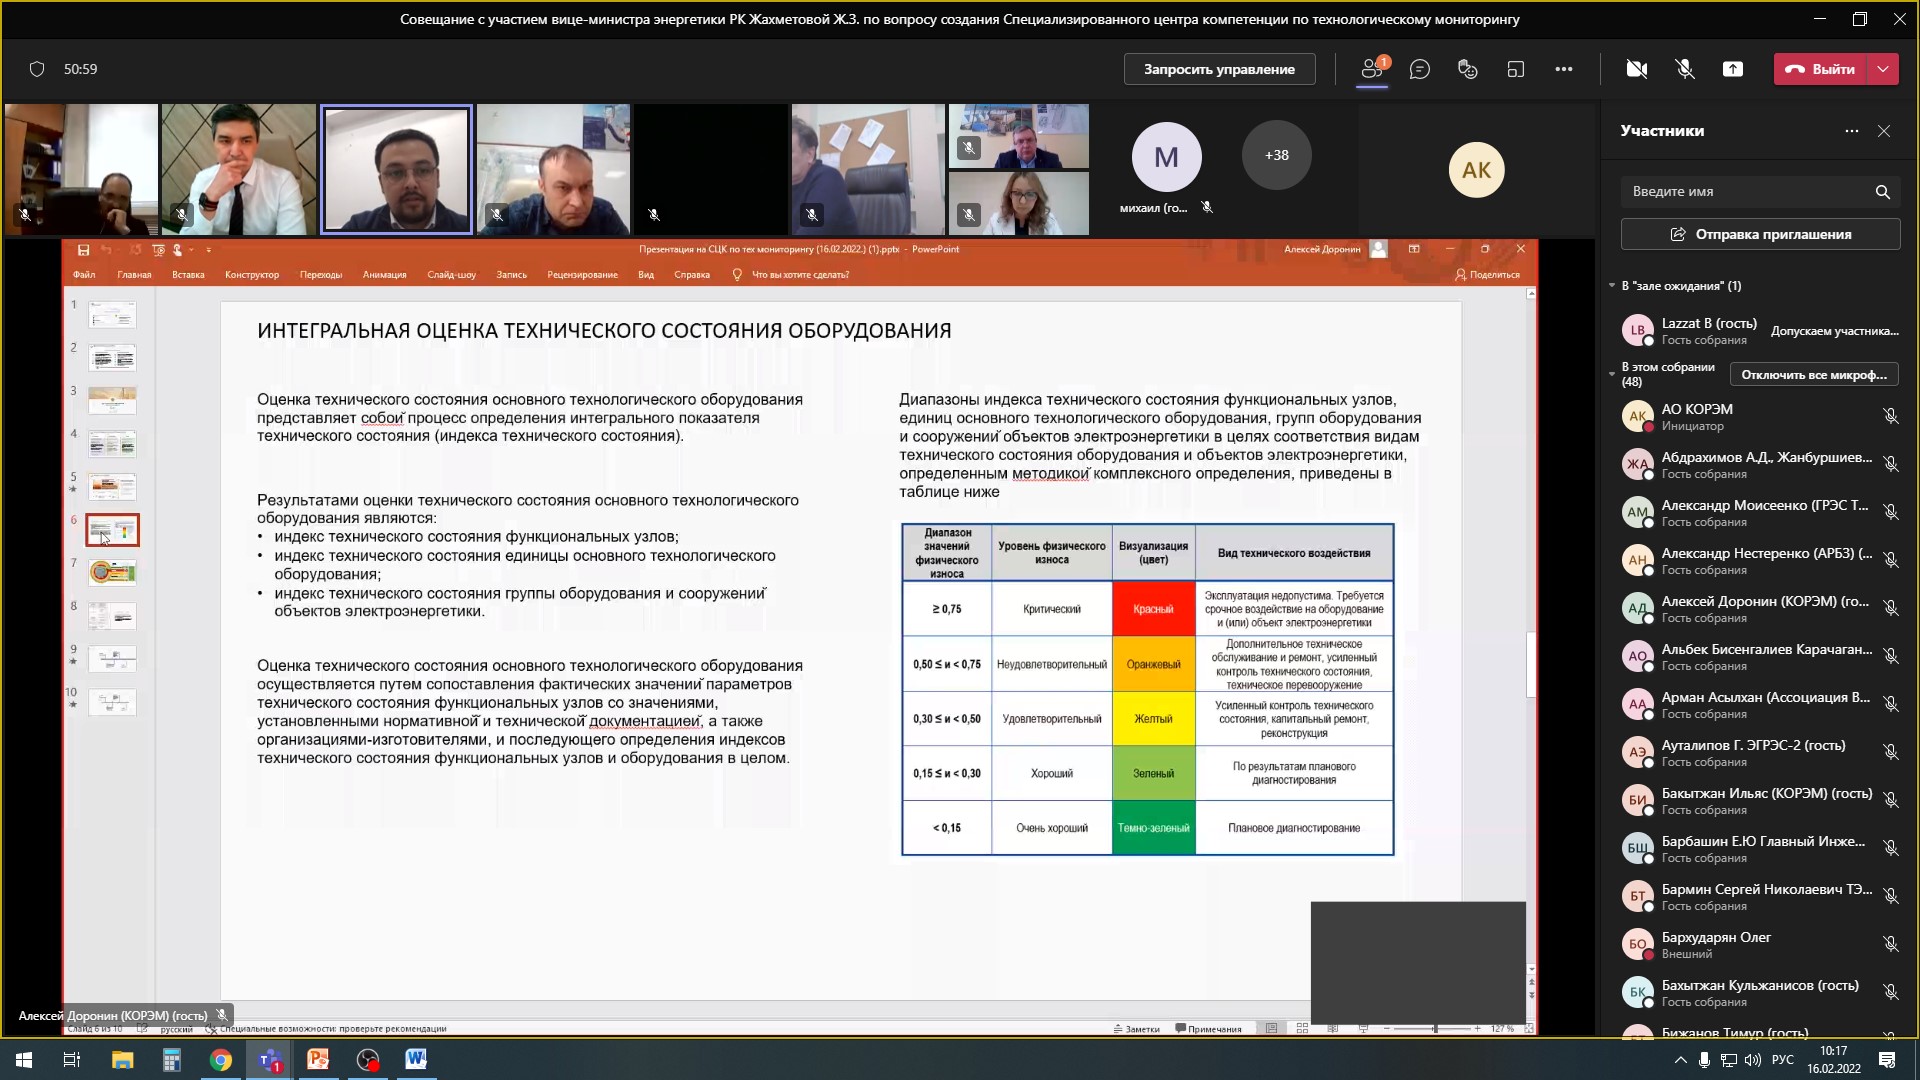Show the +38 additional participants
Image resolution: width=1920 pixels, height=1080 pixels.
coord(1276,155)
